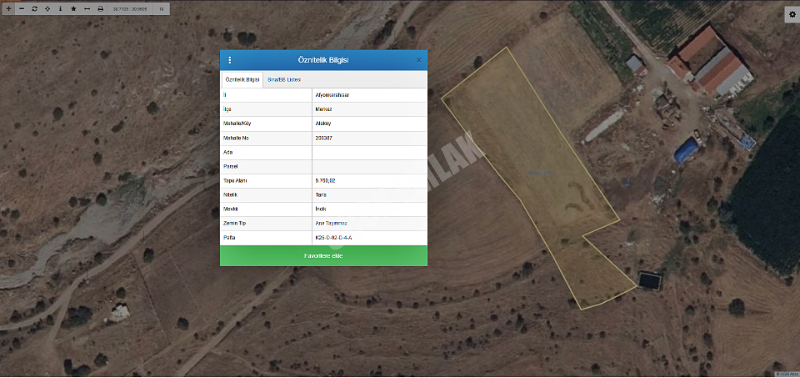Click the refresh map icon

pyautogui.click(x=35, y=9)
